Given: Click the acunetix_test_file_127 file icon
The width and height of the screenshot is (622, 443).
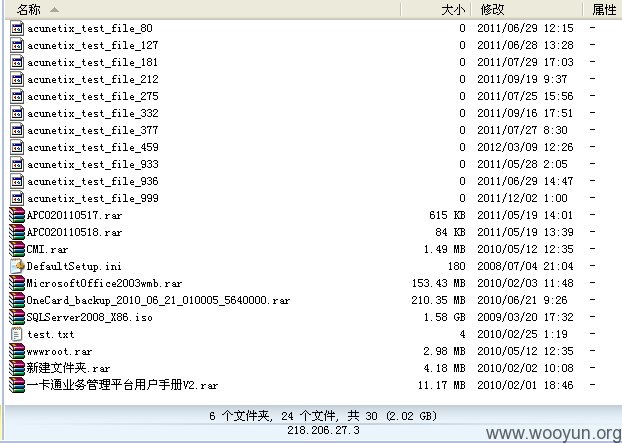Looking at the screenshot, I should click(17, 45).
